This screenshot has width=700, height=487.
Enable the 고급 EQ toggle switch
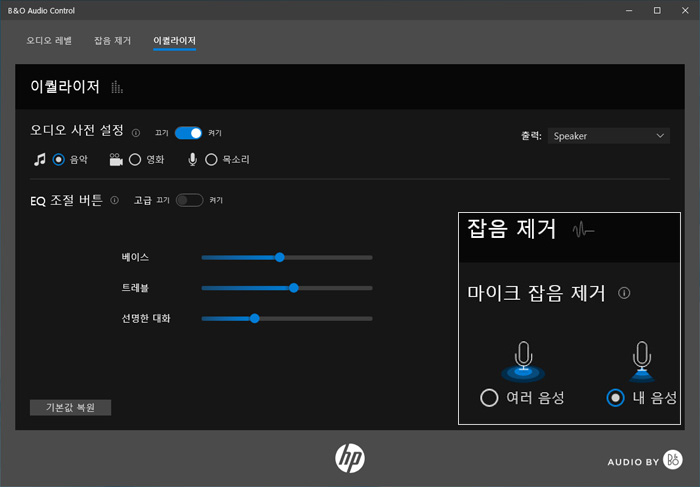pos(188,200)
